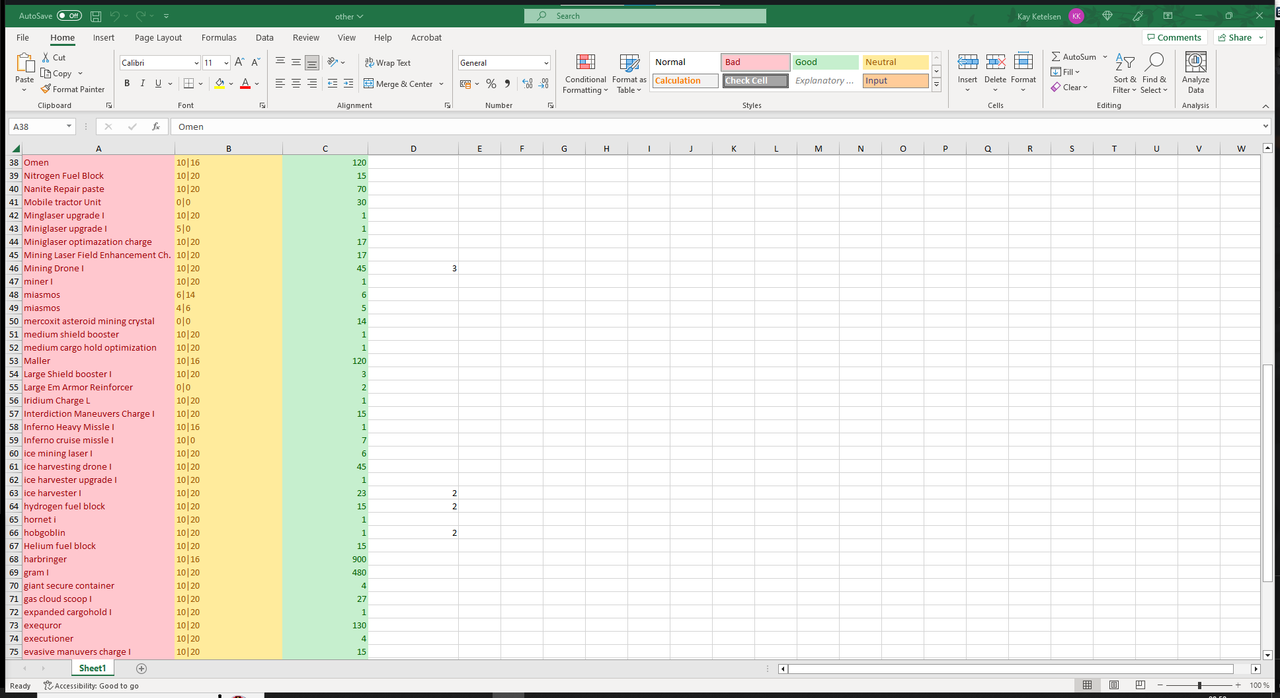This screenshot has height=698, width=1280.
Task: Open Sort & Filter menu
Action: point(1125,72)
